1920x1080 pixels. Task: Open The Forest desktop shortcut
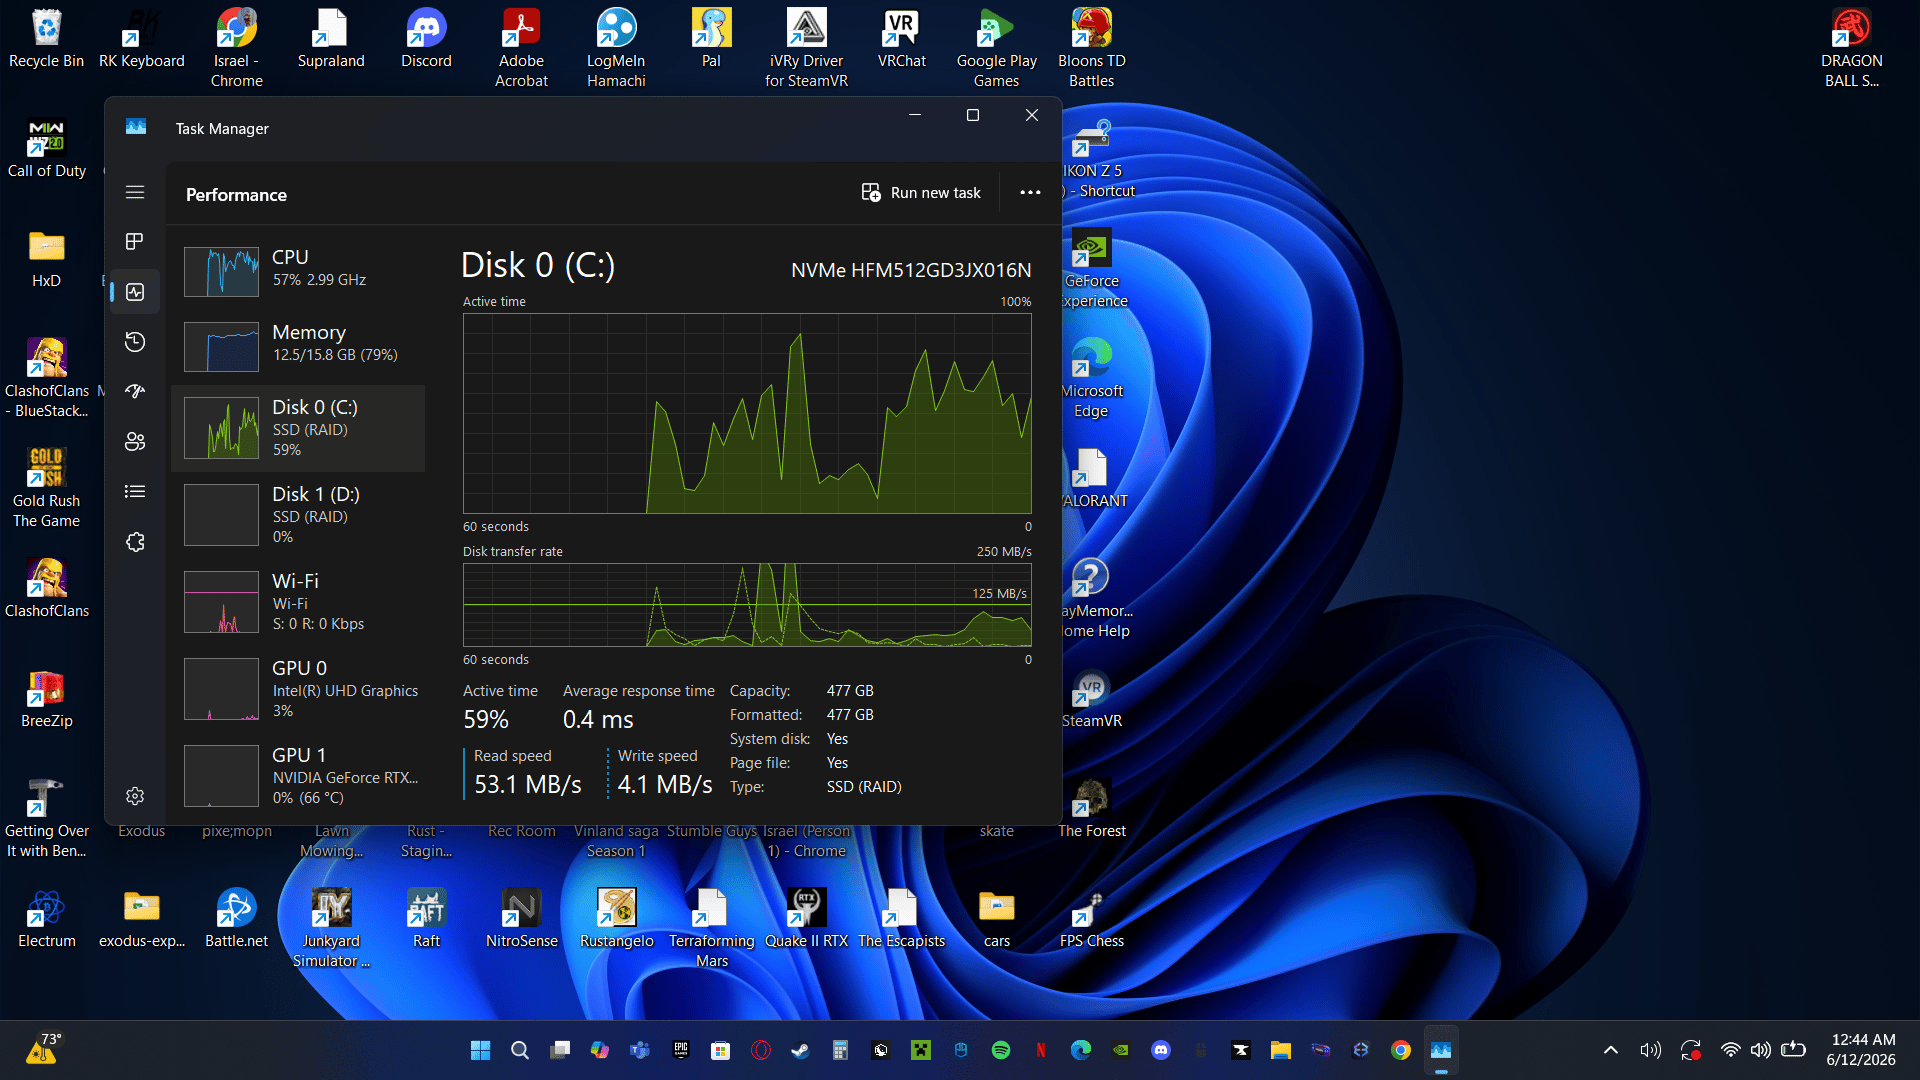pos(1092,810)
